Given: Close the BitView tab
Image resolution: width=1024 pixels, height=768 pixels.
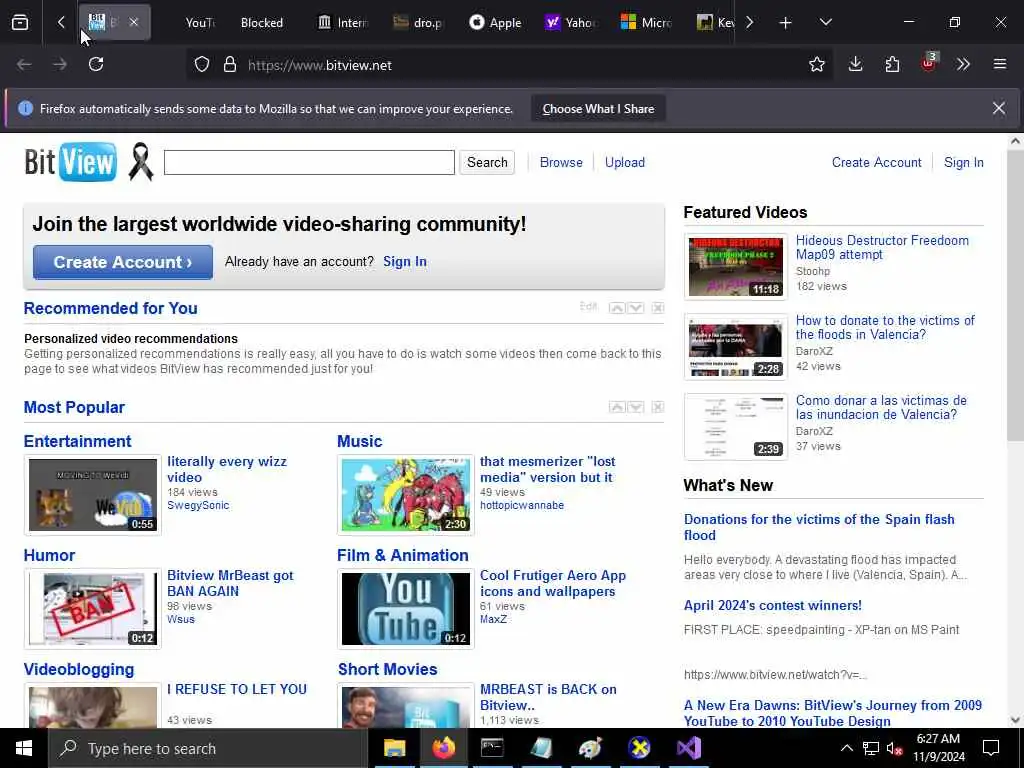Looking at the screenshot, I should click(x=133, y=22).
